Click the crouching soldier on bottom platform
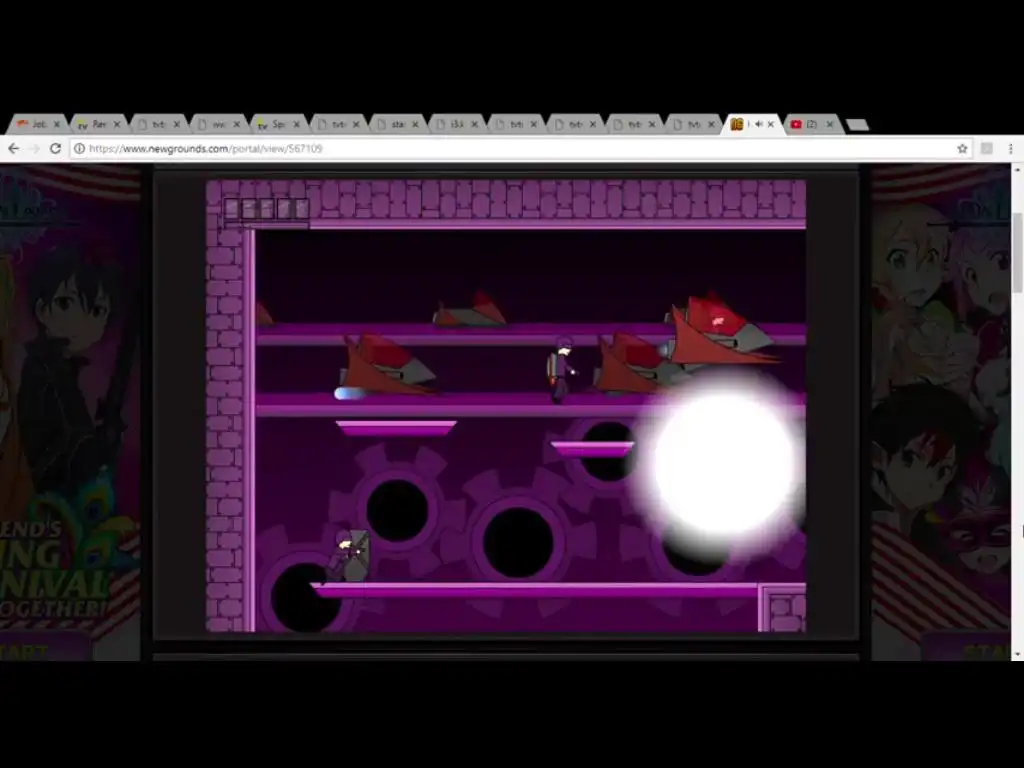The height and width of the screenshot is (768, 1024). pos(350,556)
